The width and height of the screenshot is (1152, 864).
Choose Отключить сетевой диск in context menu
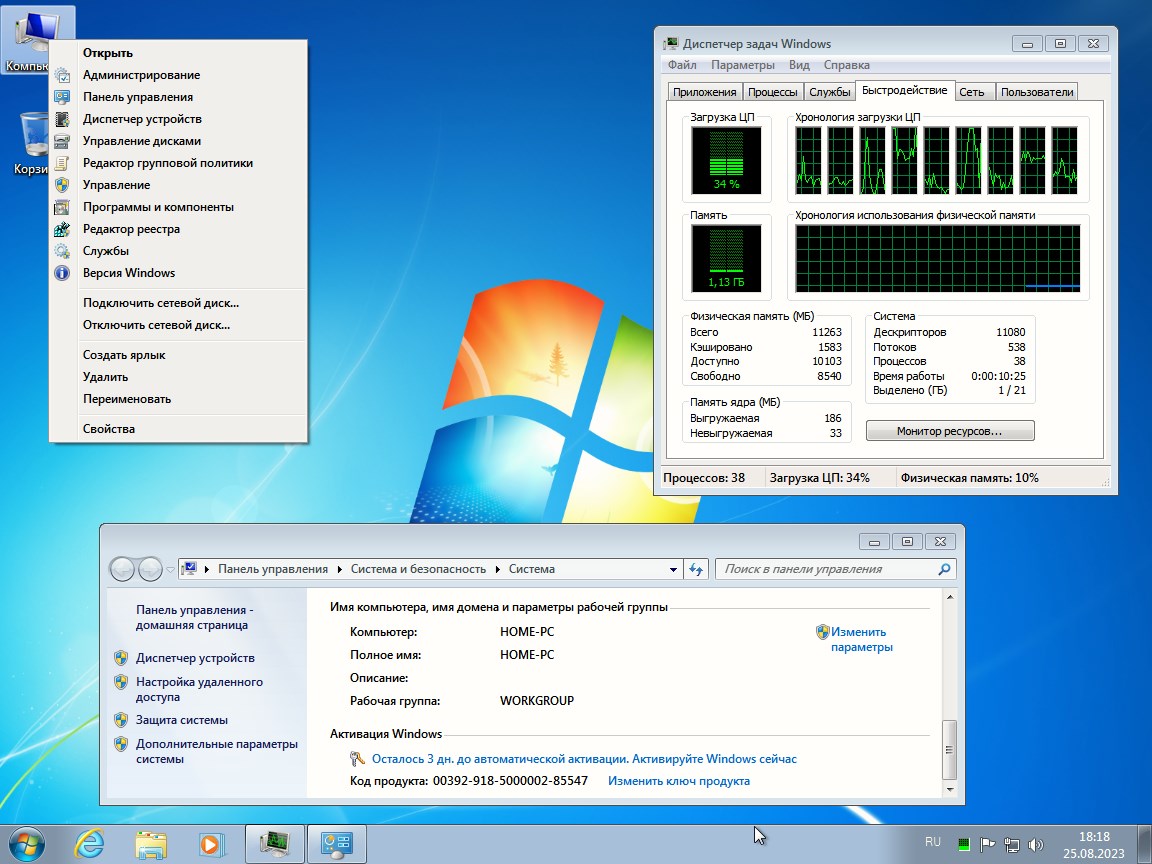(179, 325)
